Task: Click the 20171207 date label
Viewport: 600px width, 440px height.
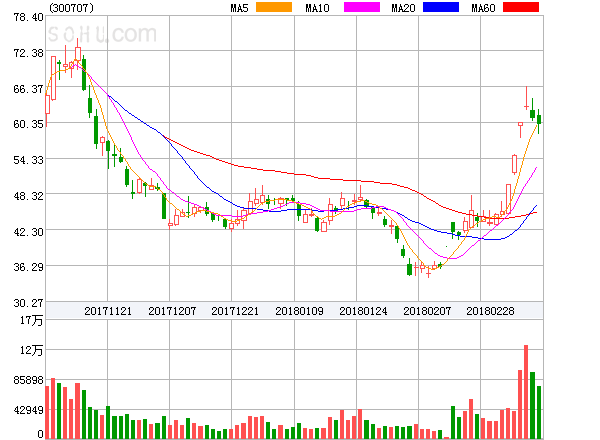Action: point(172,311)
